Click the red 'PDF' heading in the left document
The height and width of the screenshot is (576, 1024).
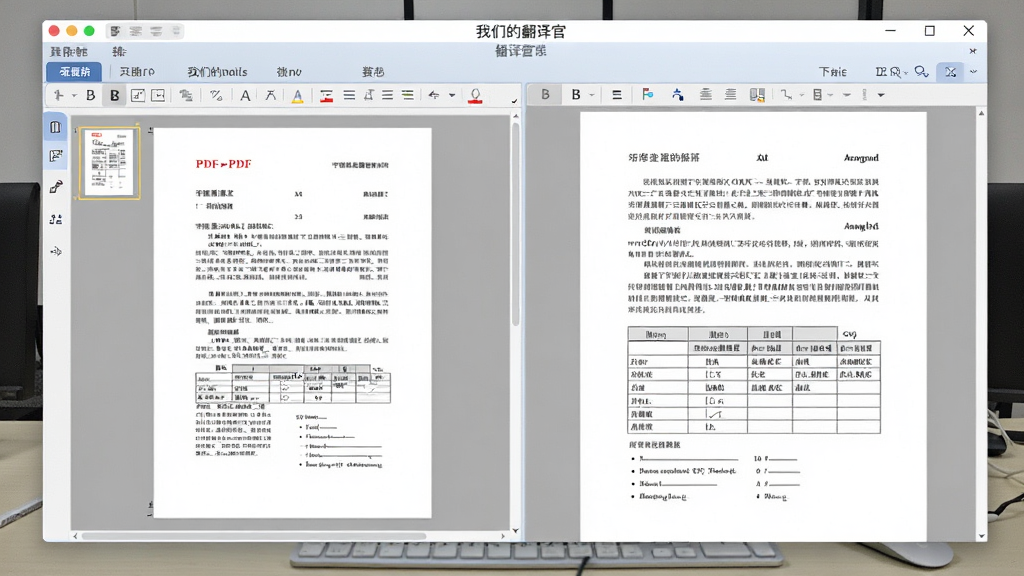click(x=223, y=164)
